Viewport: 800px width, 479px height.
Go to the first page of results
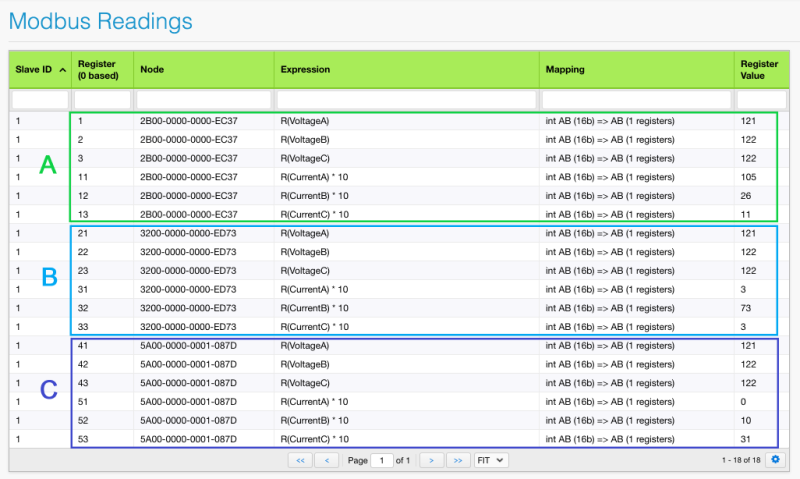tap(299, 460)
